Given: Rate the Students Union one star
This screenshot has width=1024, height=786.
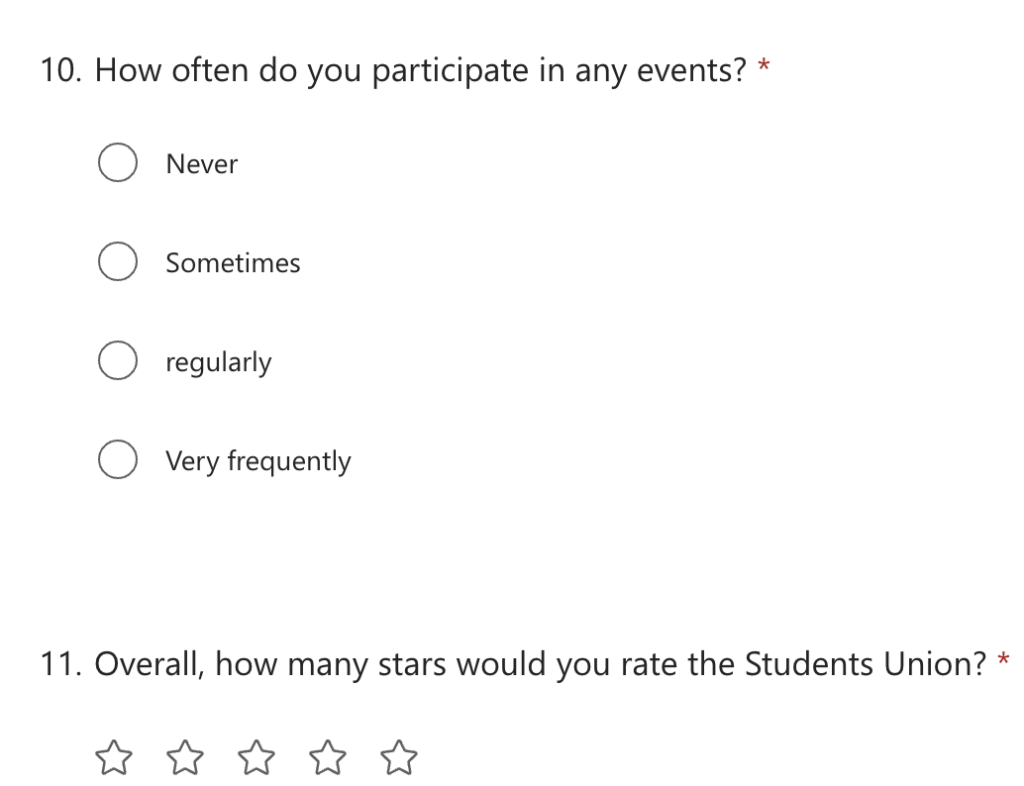Looking at the screenshot, I should click(114, 757).
